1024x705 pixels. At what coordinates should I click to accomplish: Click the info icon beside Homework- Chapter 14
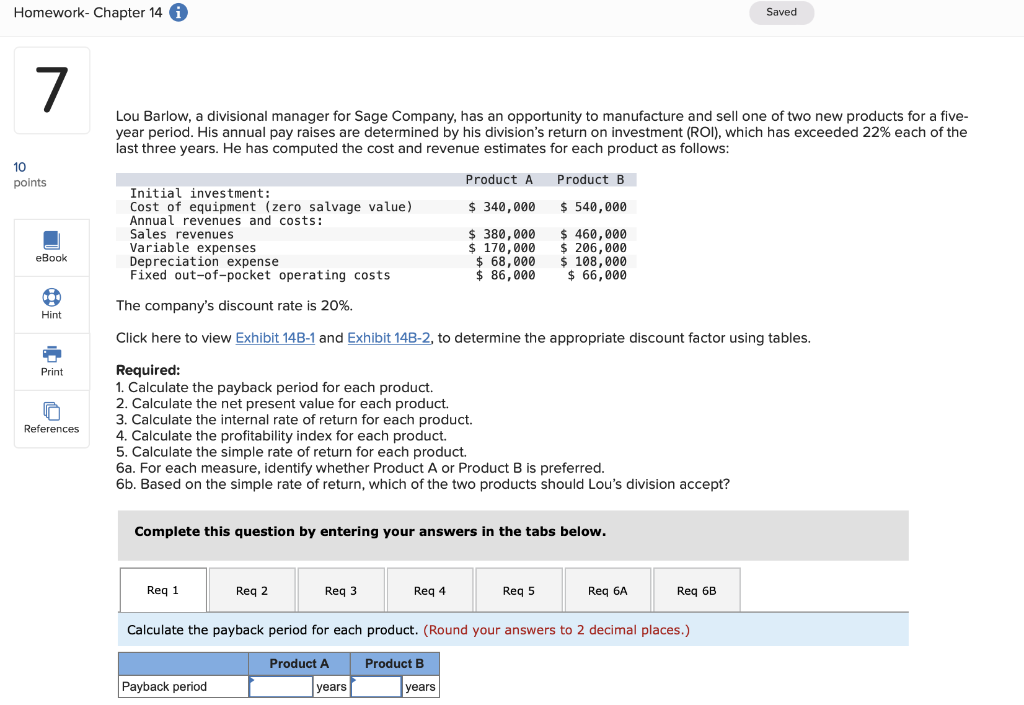[178, 12]
